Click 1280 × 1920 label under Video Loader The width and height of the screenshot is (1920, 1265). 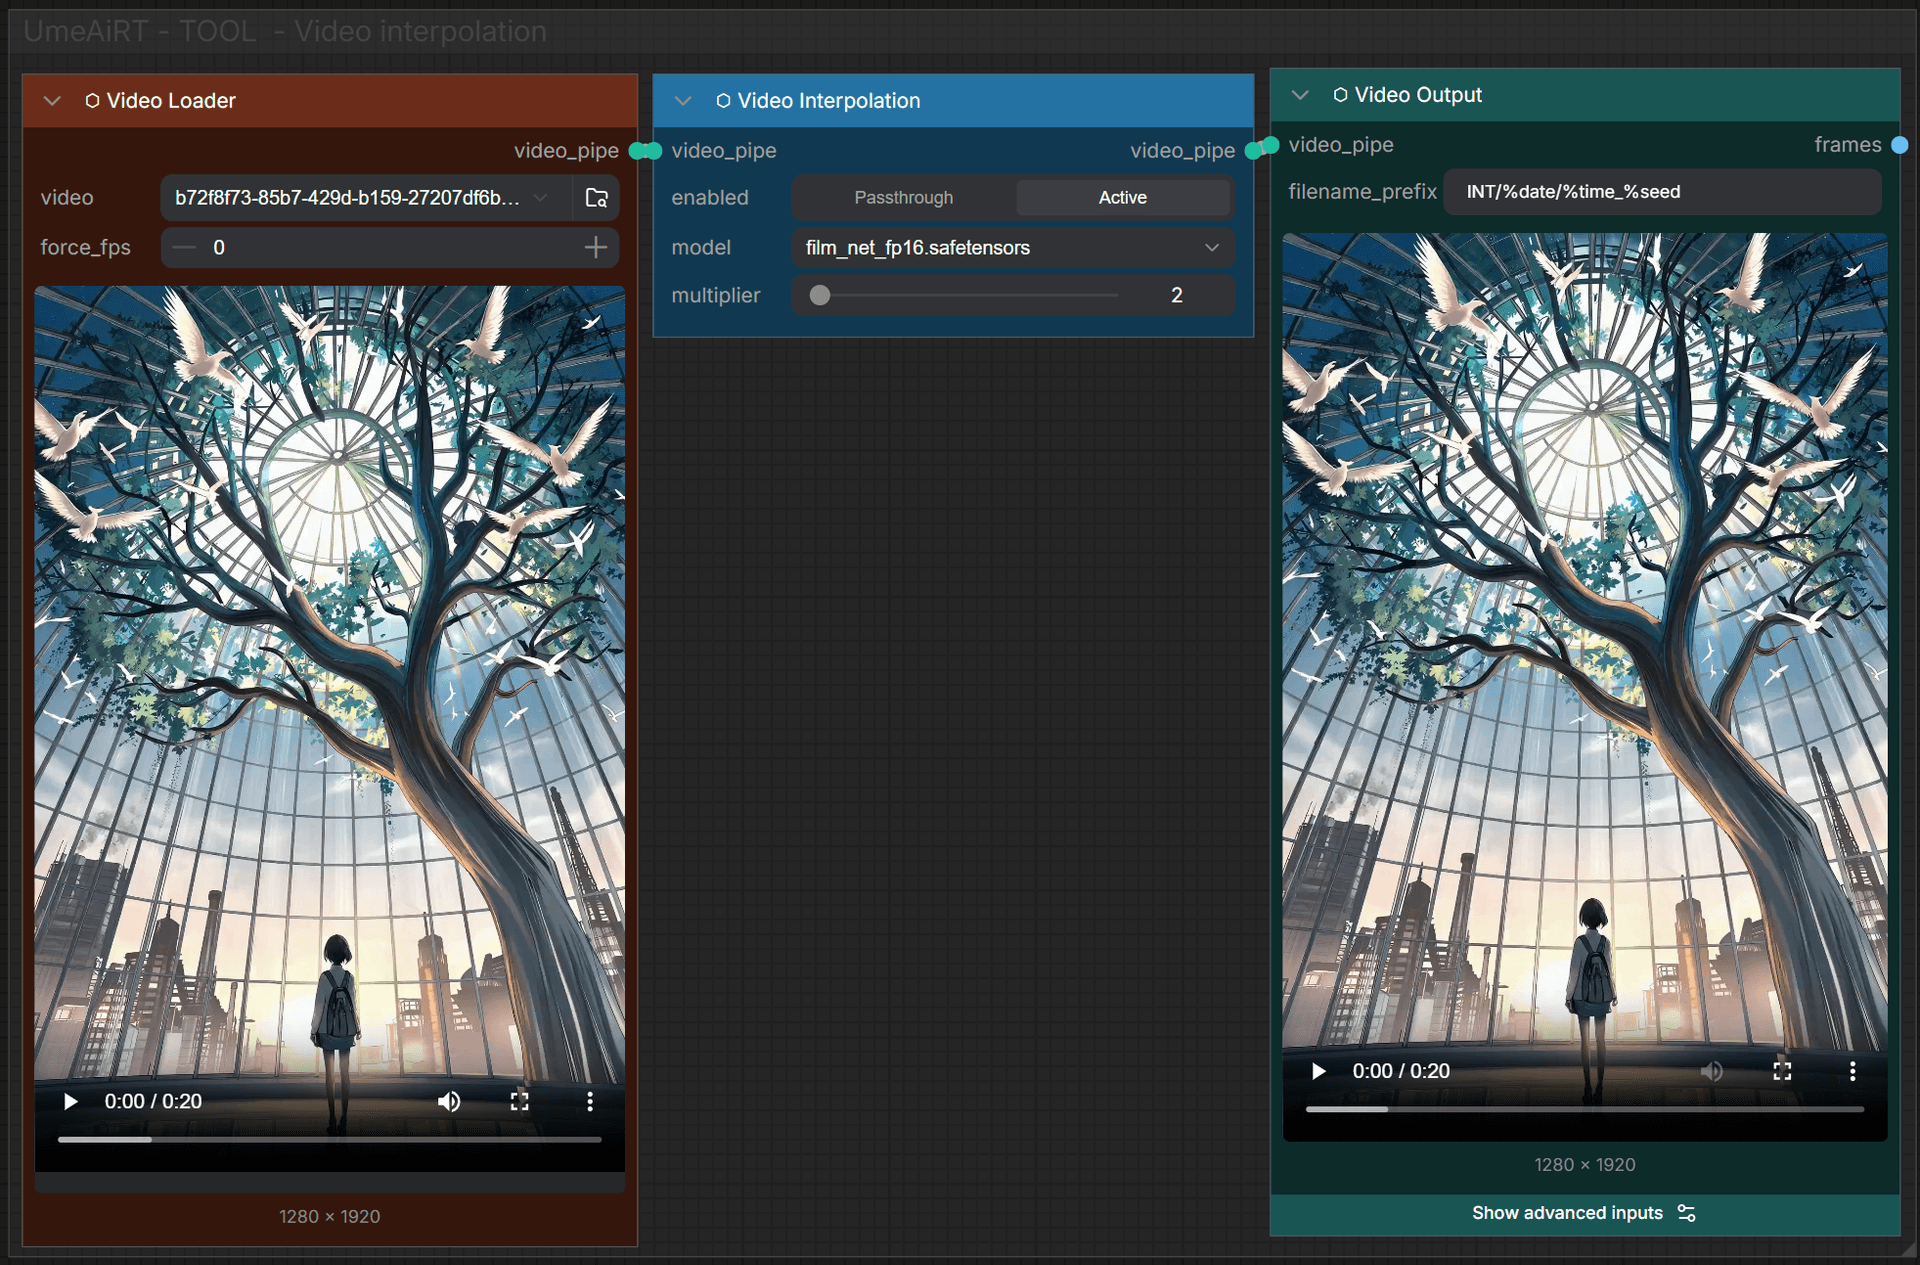(330, 1217)
